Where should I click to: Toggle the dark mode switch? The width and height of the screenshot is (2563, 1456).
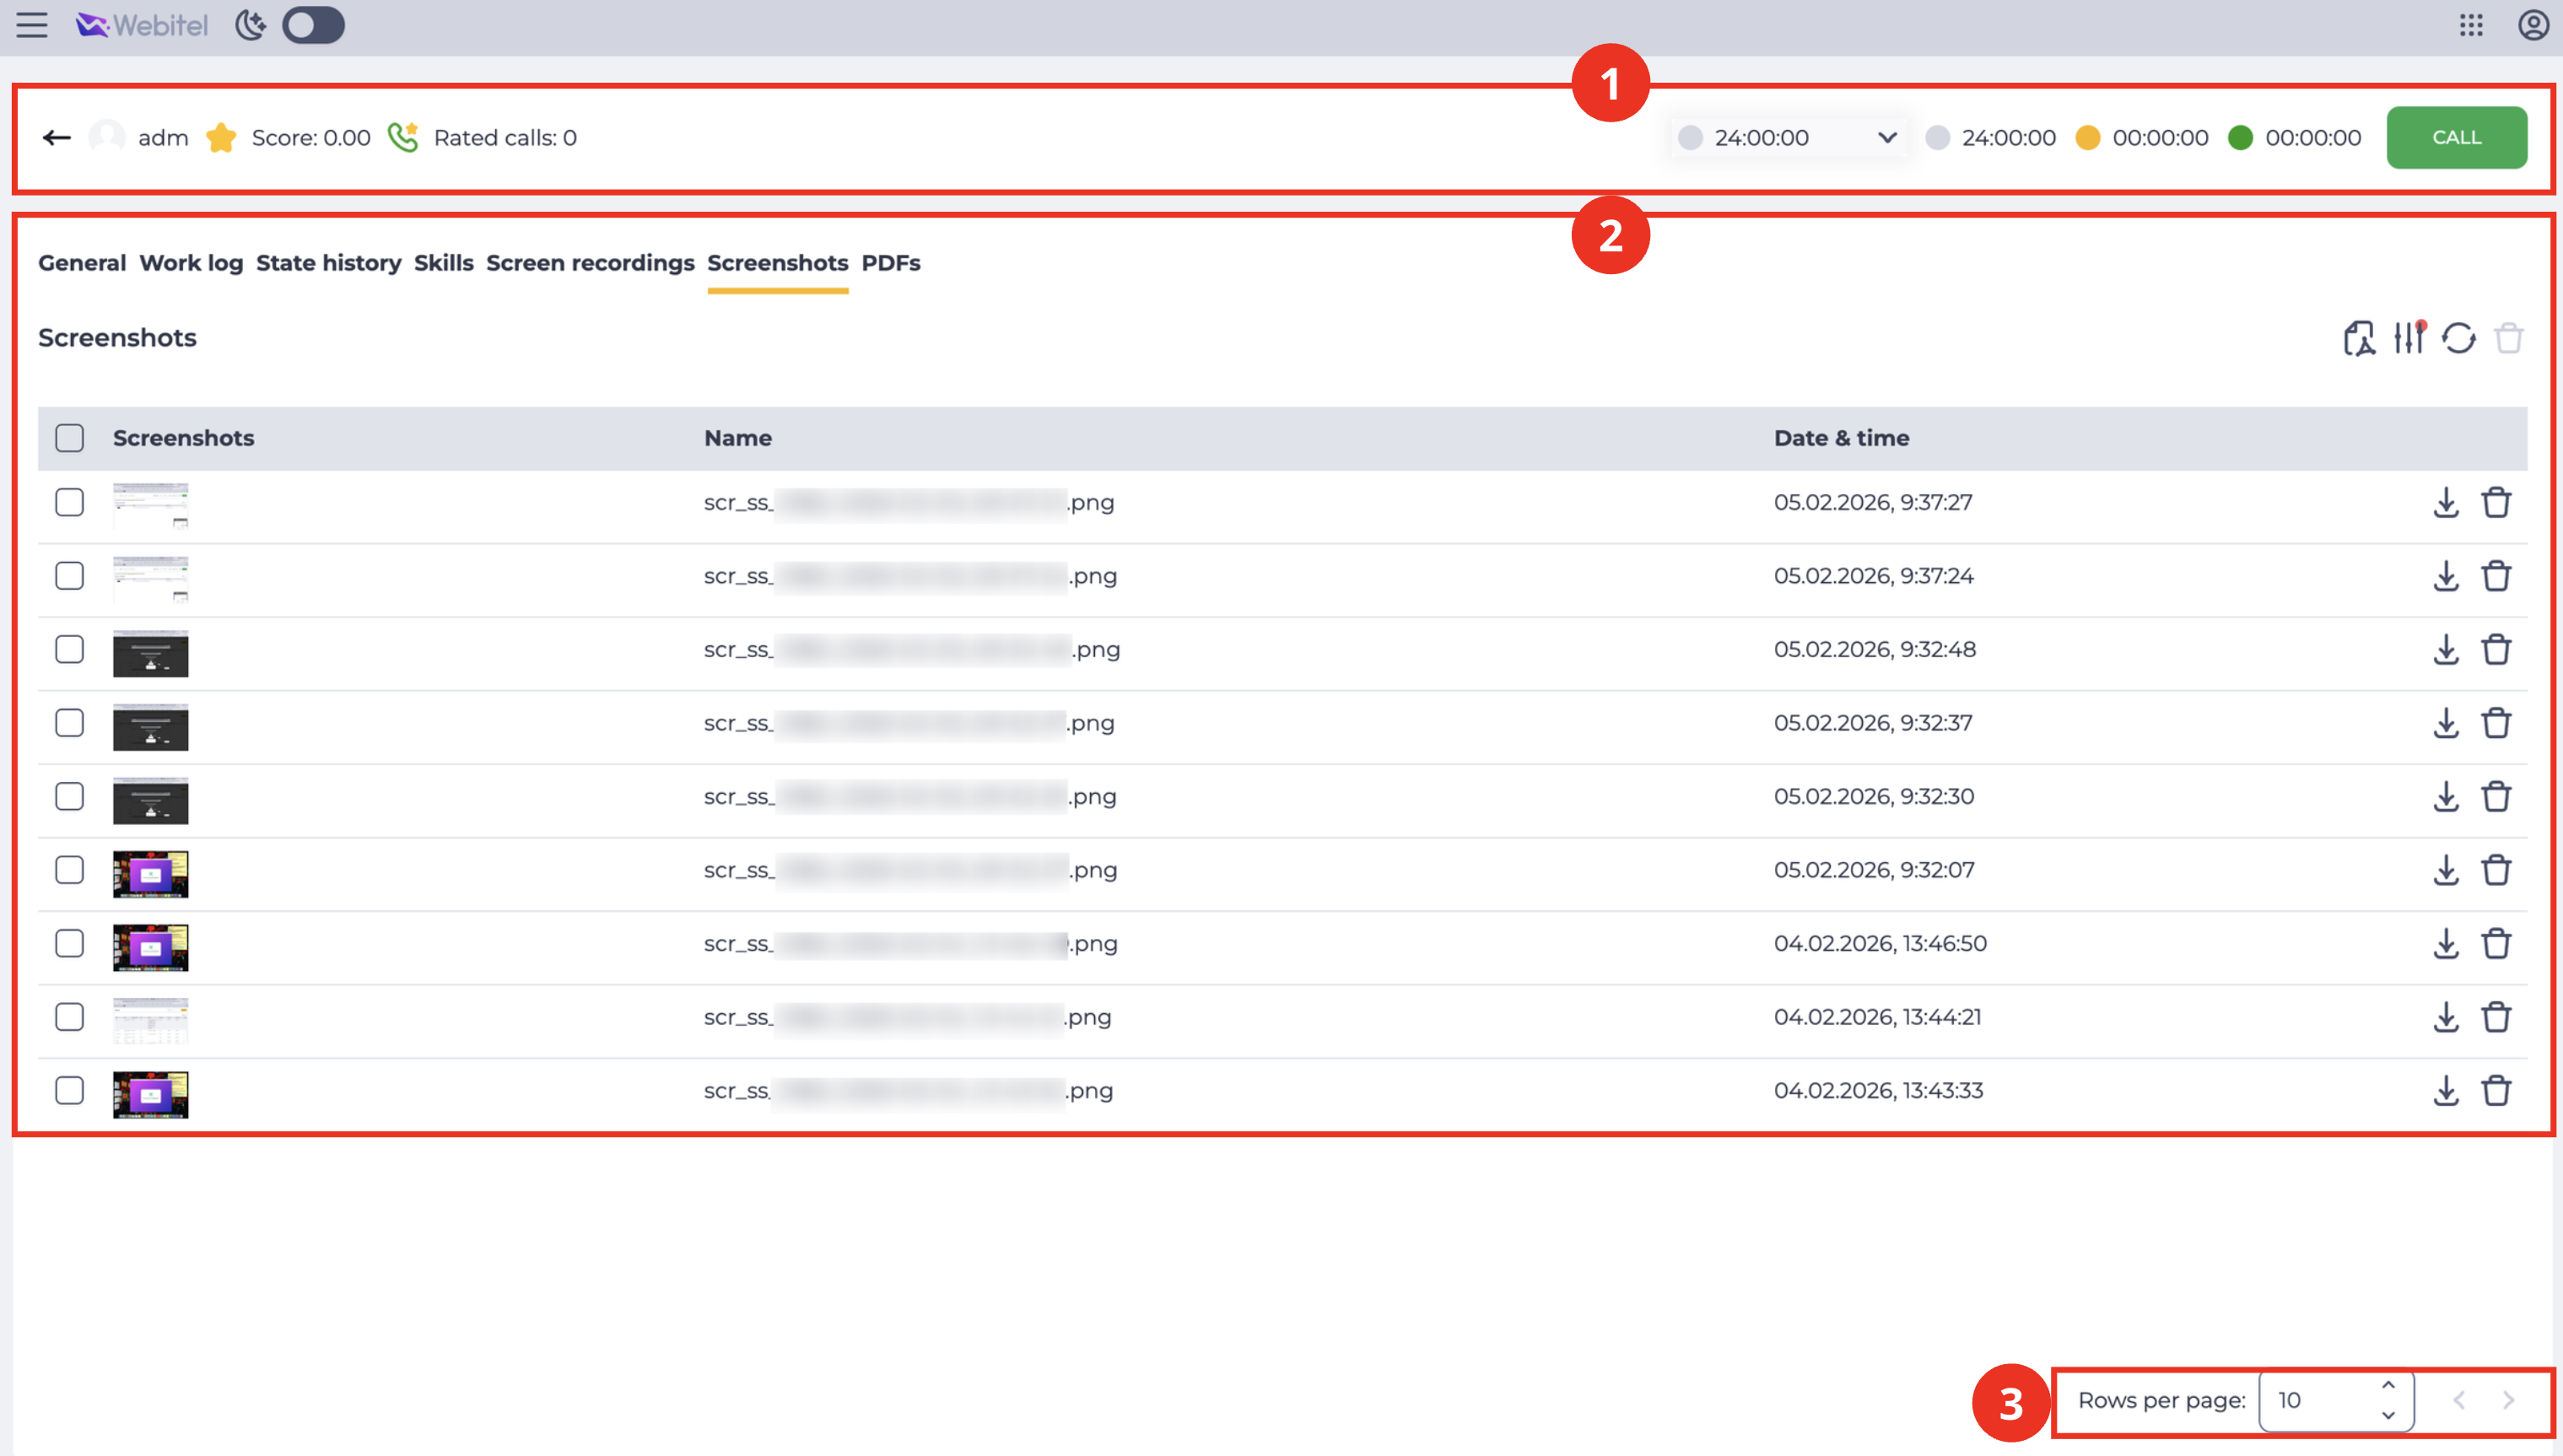[313, 25]
